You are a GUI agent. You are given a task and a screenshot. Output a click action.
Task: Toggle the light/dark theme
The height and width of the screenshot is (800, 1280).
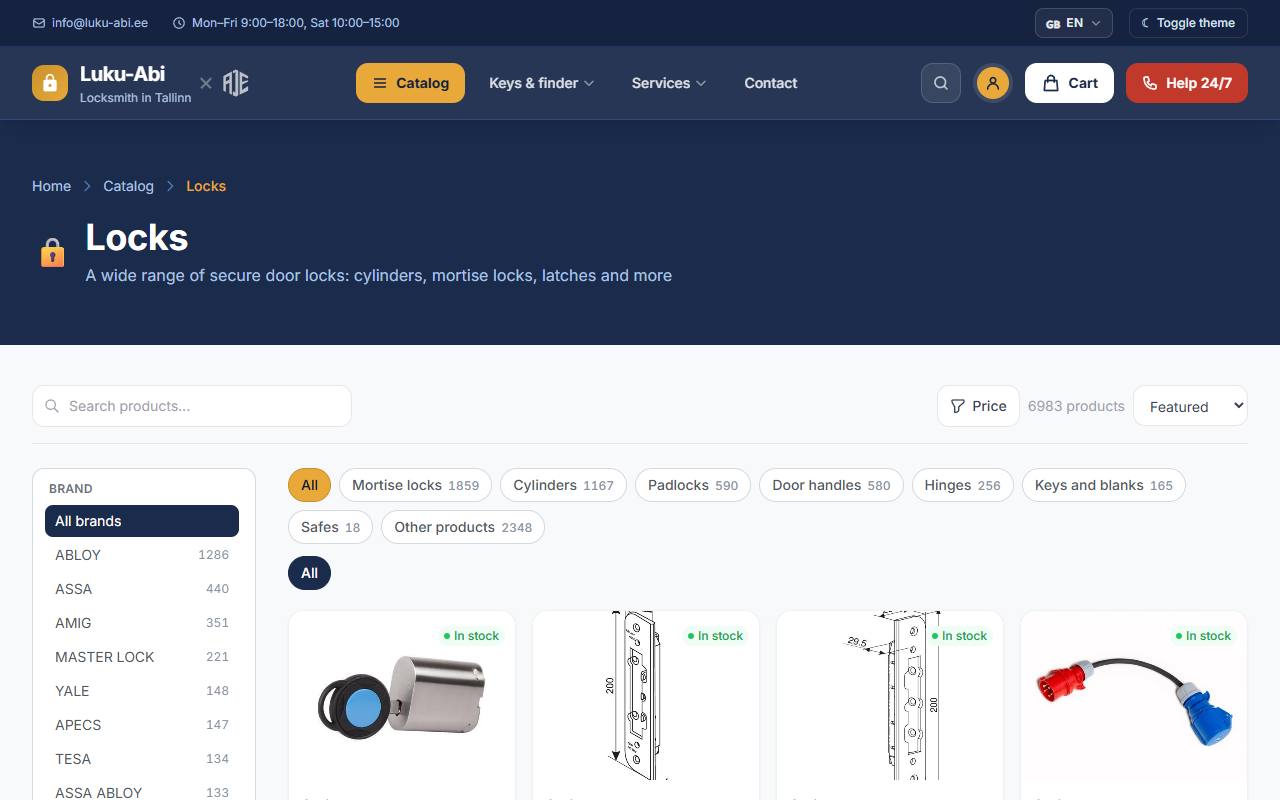(1188, 23)
